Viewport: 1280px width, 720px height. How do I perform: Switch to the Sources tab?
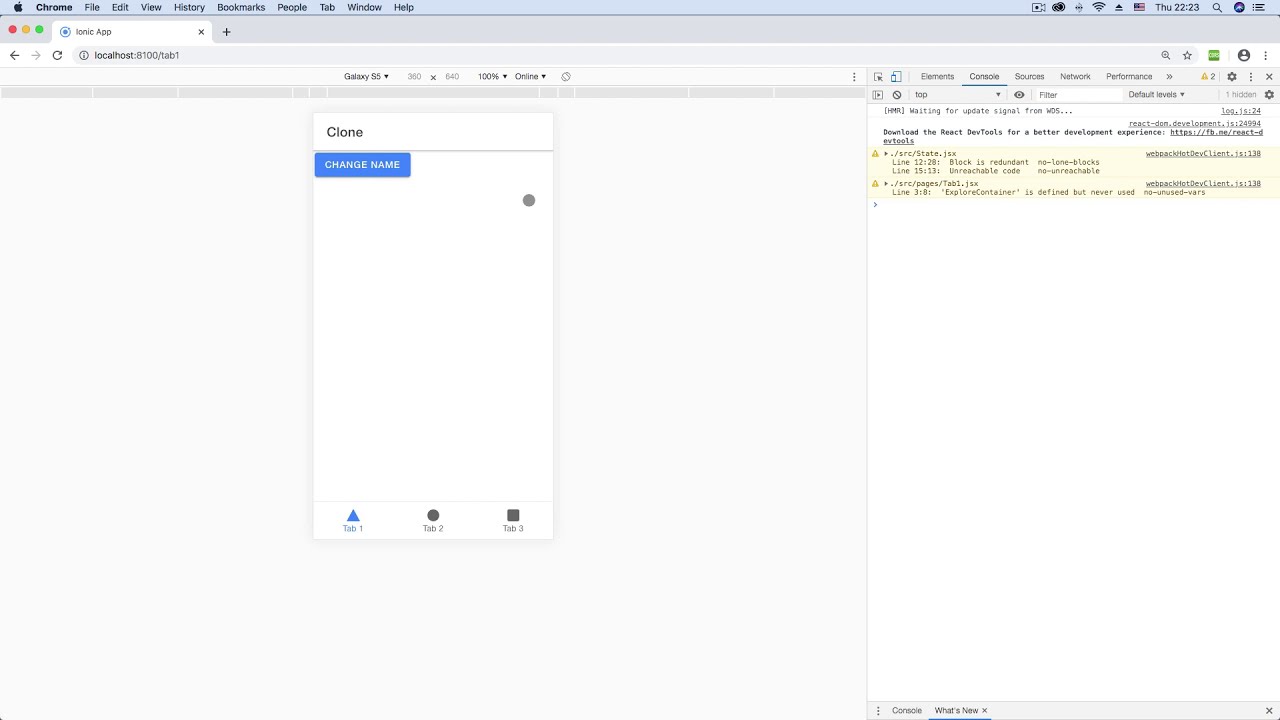[x=1029, y=77]
